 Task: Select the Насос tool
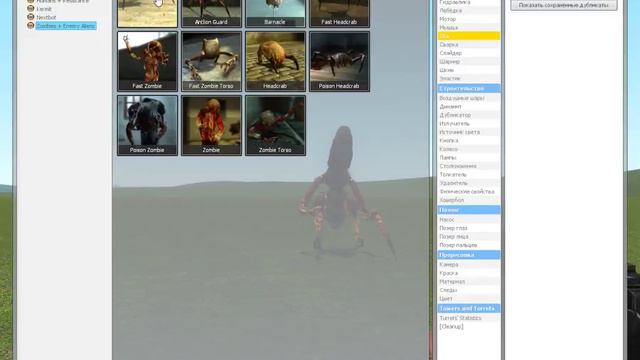coord(469,220)
